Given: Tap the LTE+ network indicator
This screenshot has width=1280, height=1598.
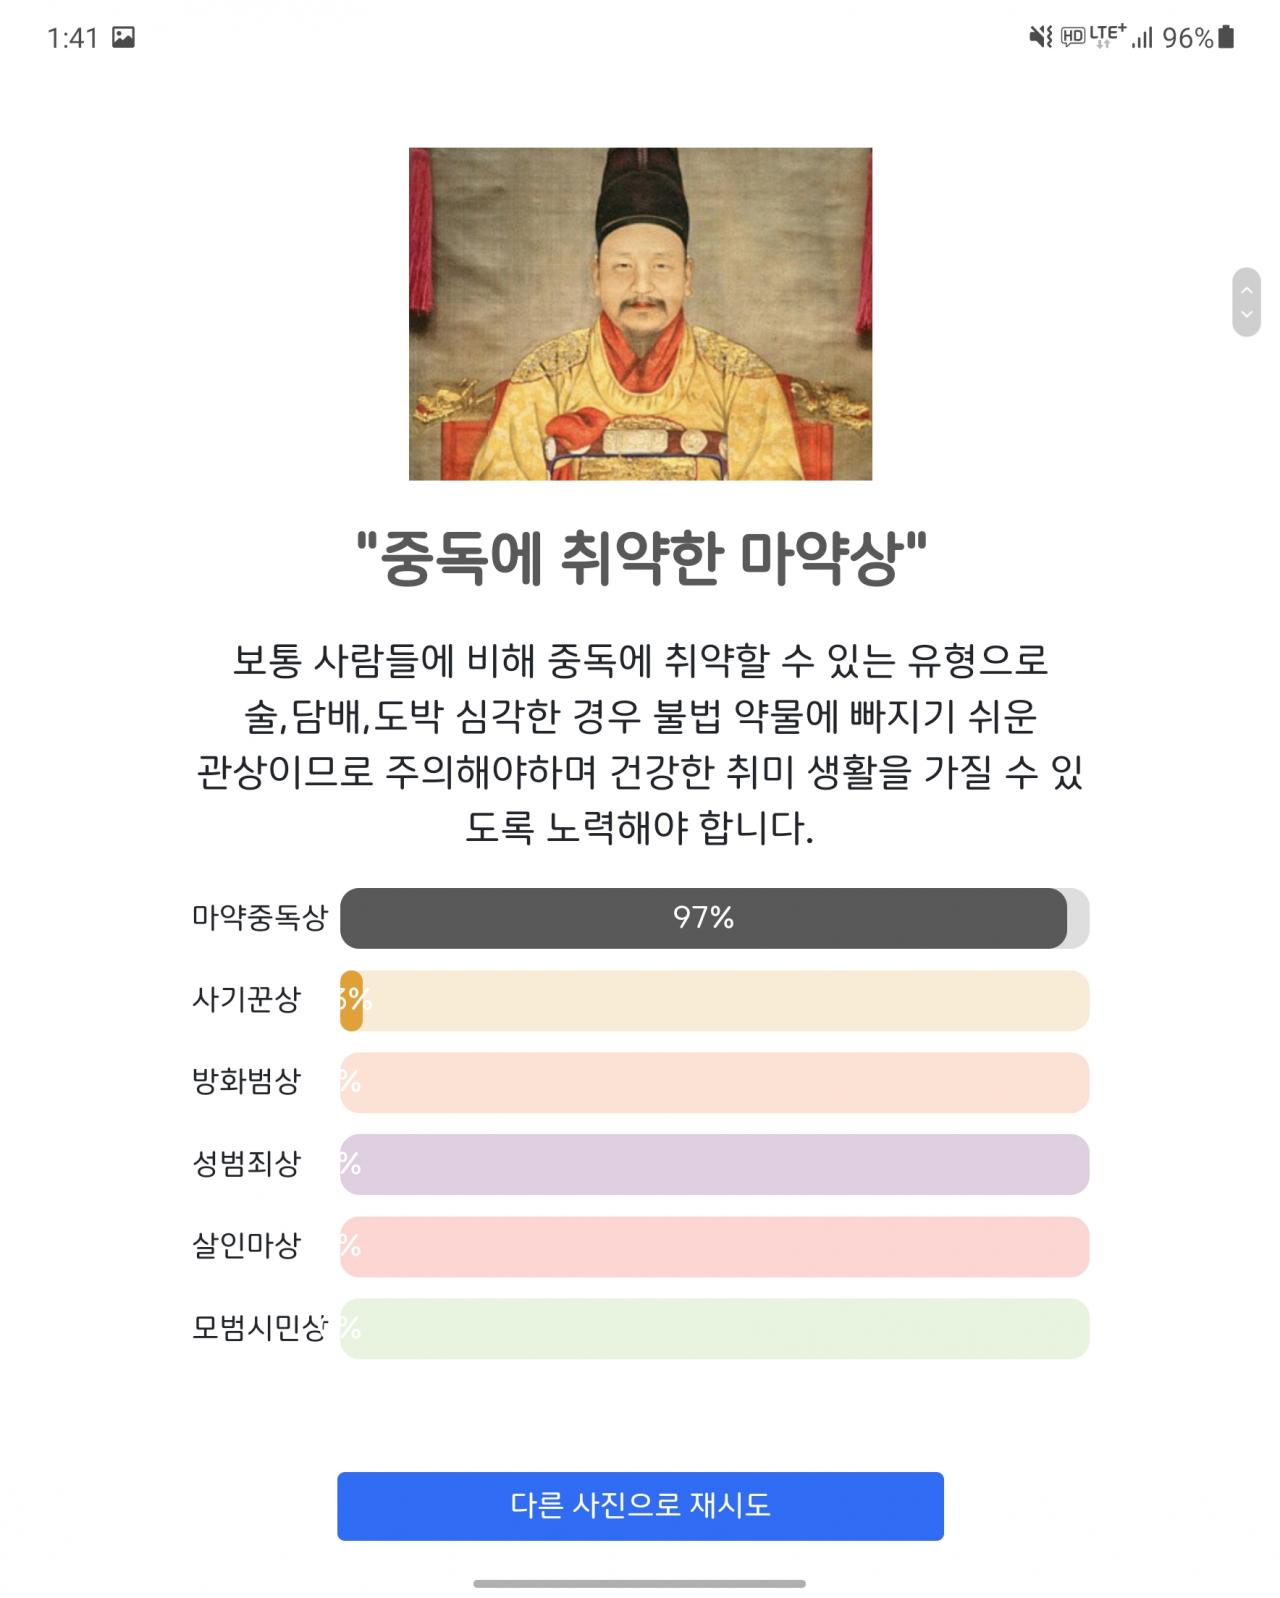Looking at the screenshot, I should click(1107, 36).
